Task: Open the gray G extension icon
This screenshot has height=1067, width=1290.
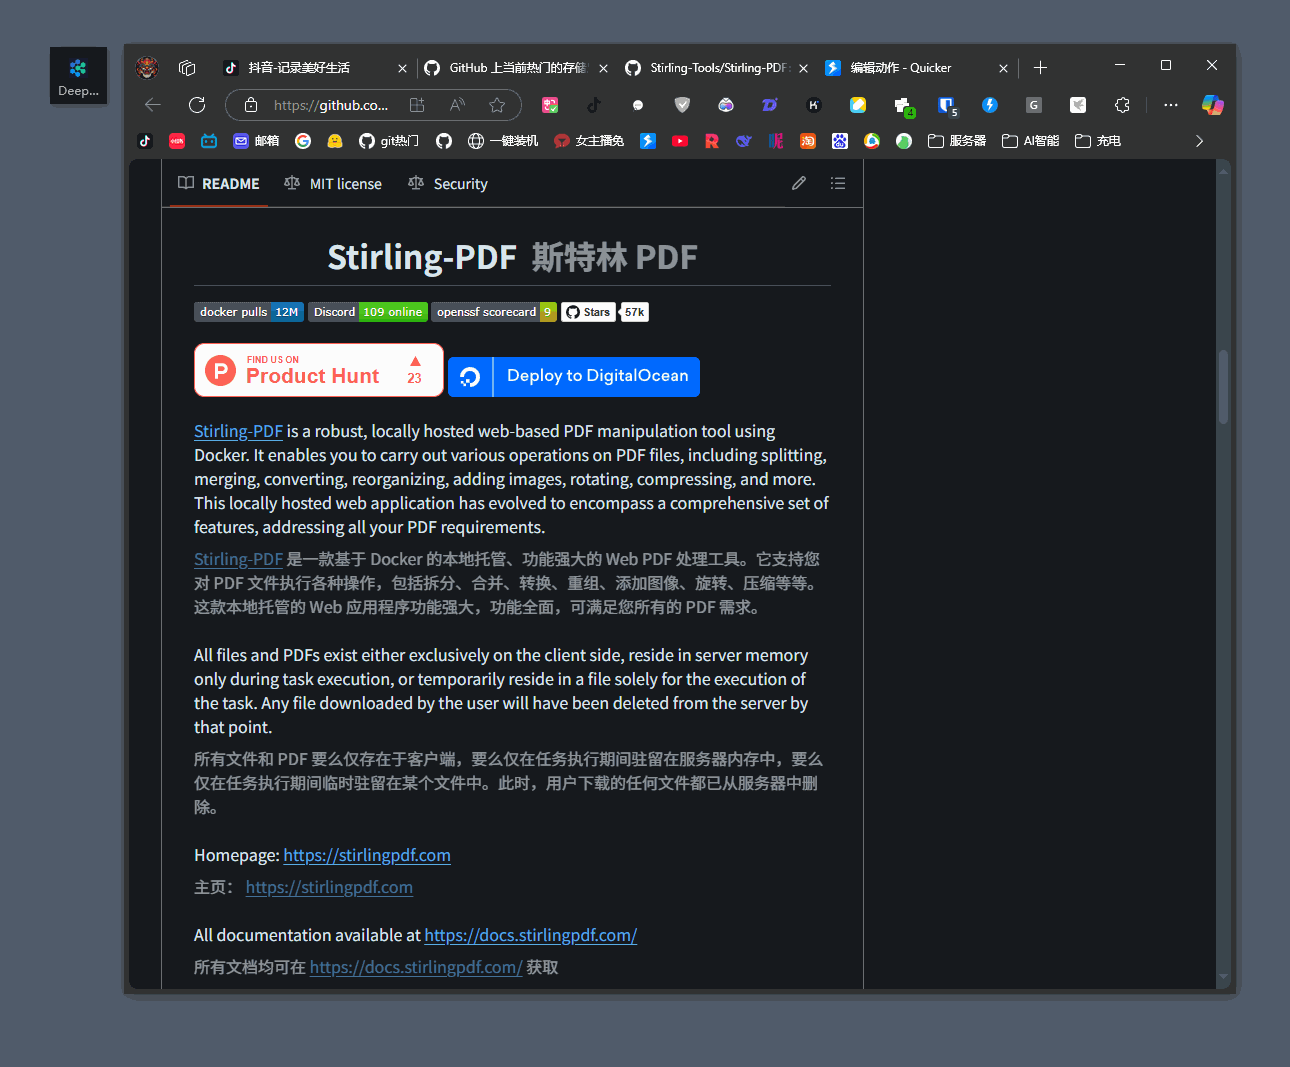Action: pos(1034,105)
